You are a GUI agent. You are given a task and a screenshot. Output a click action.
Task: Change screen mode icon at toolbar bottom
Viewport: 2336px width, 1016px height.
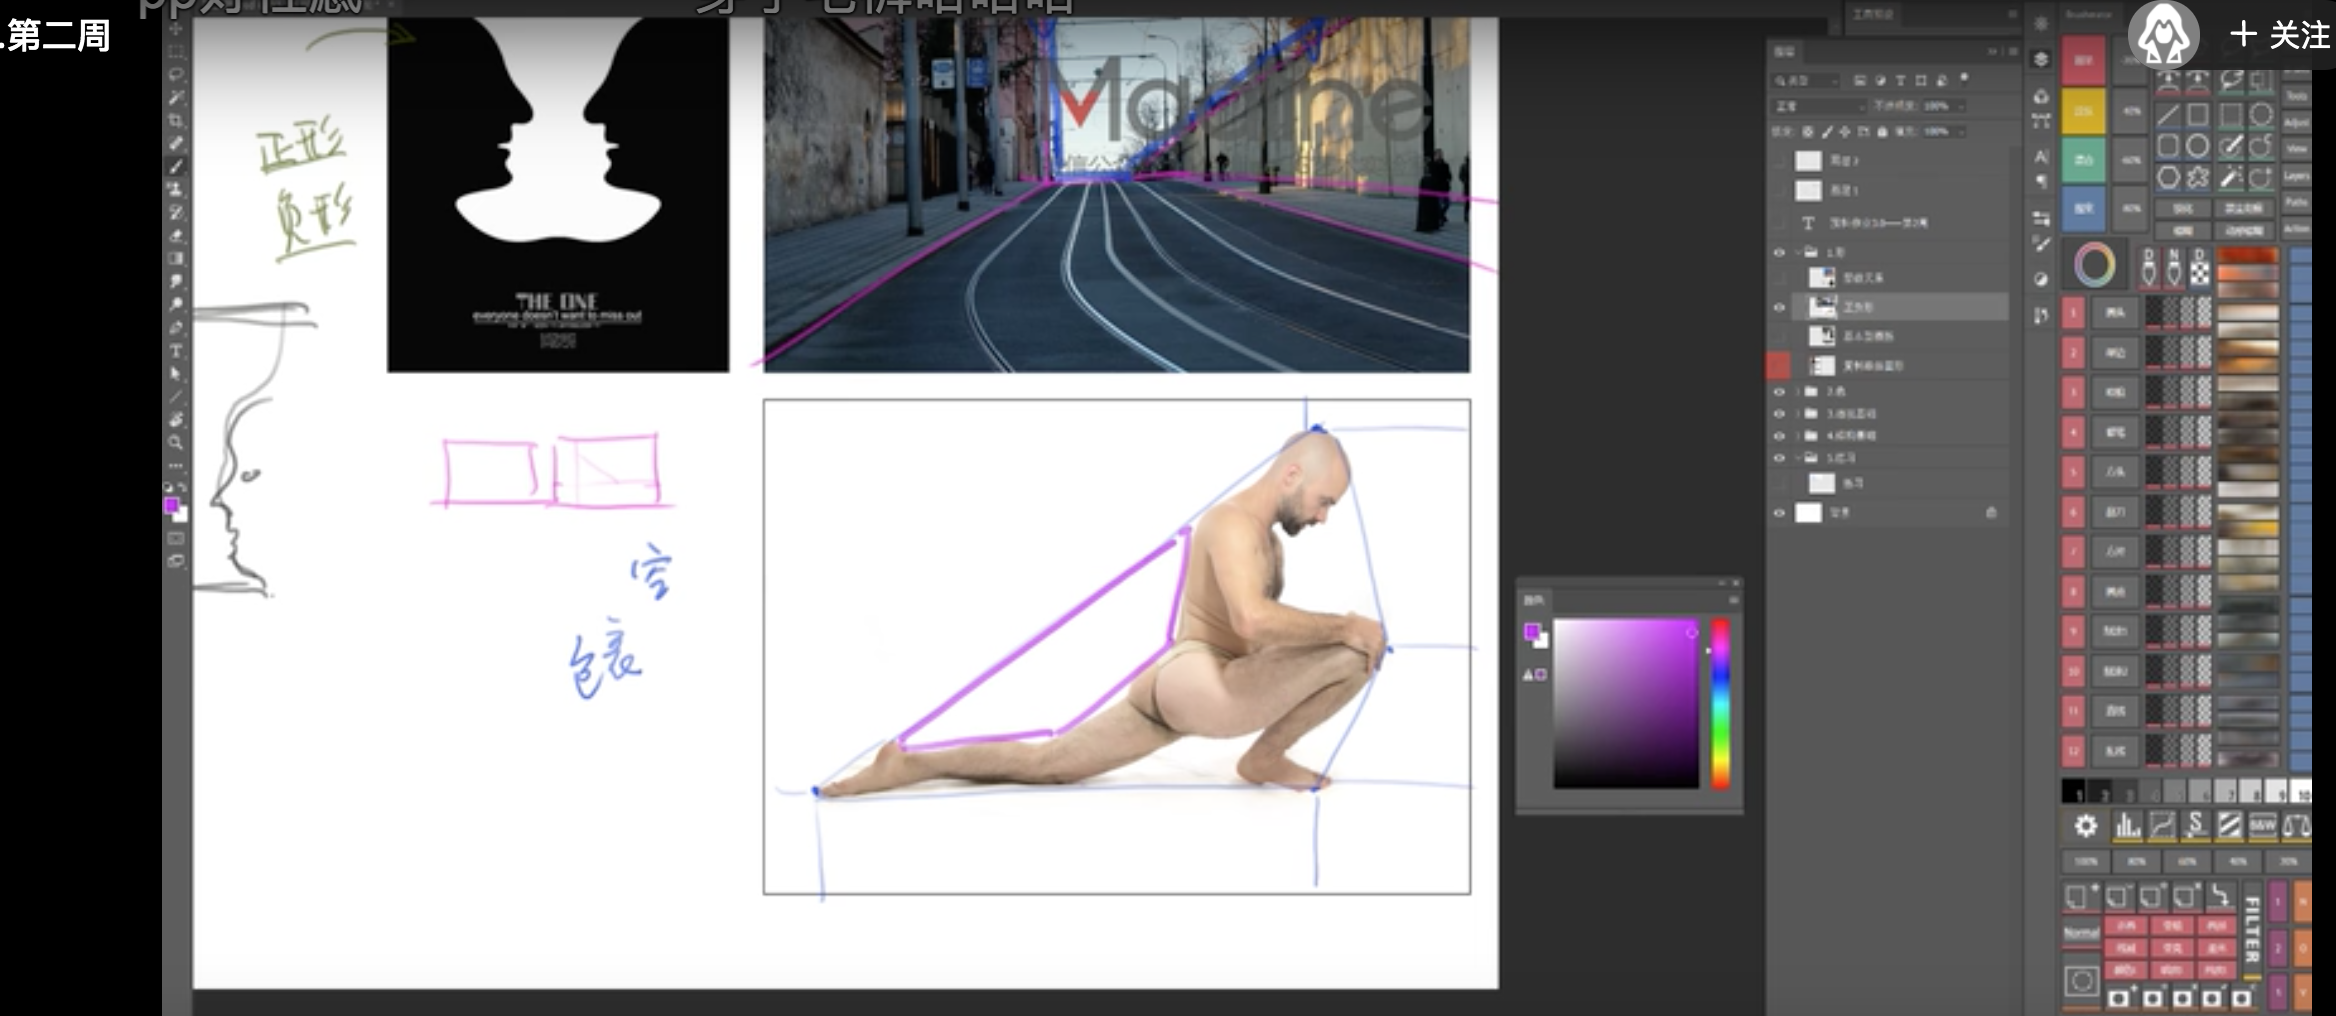(x=176, y=561)
